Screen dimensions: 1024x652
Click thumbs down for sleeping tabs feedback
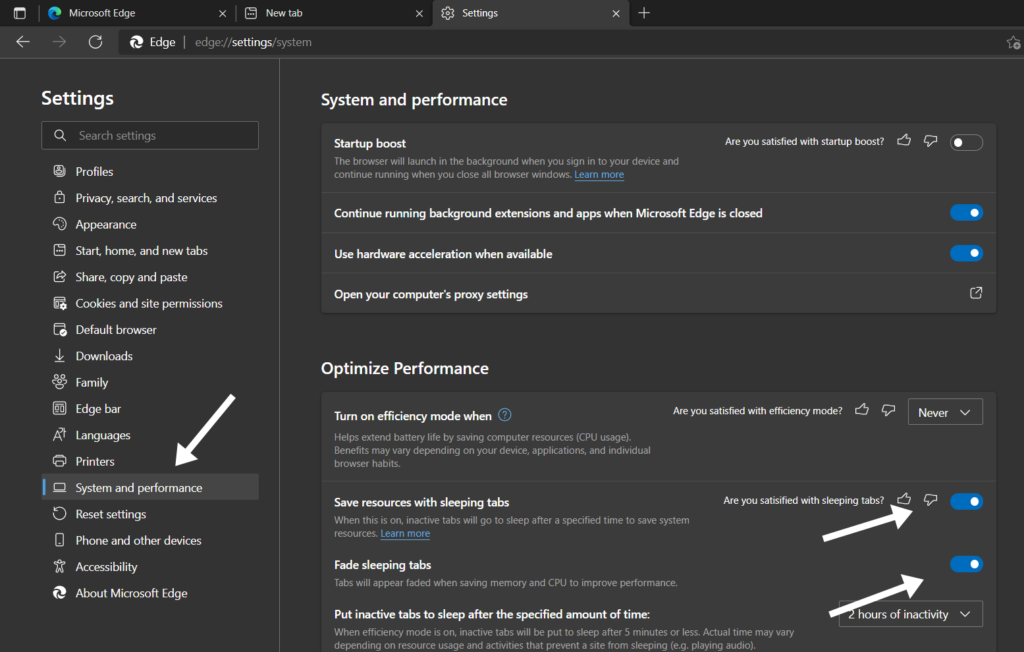point(930,501)
